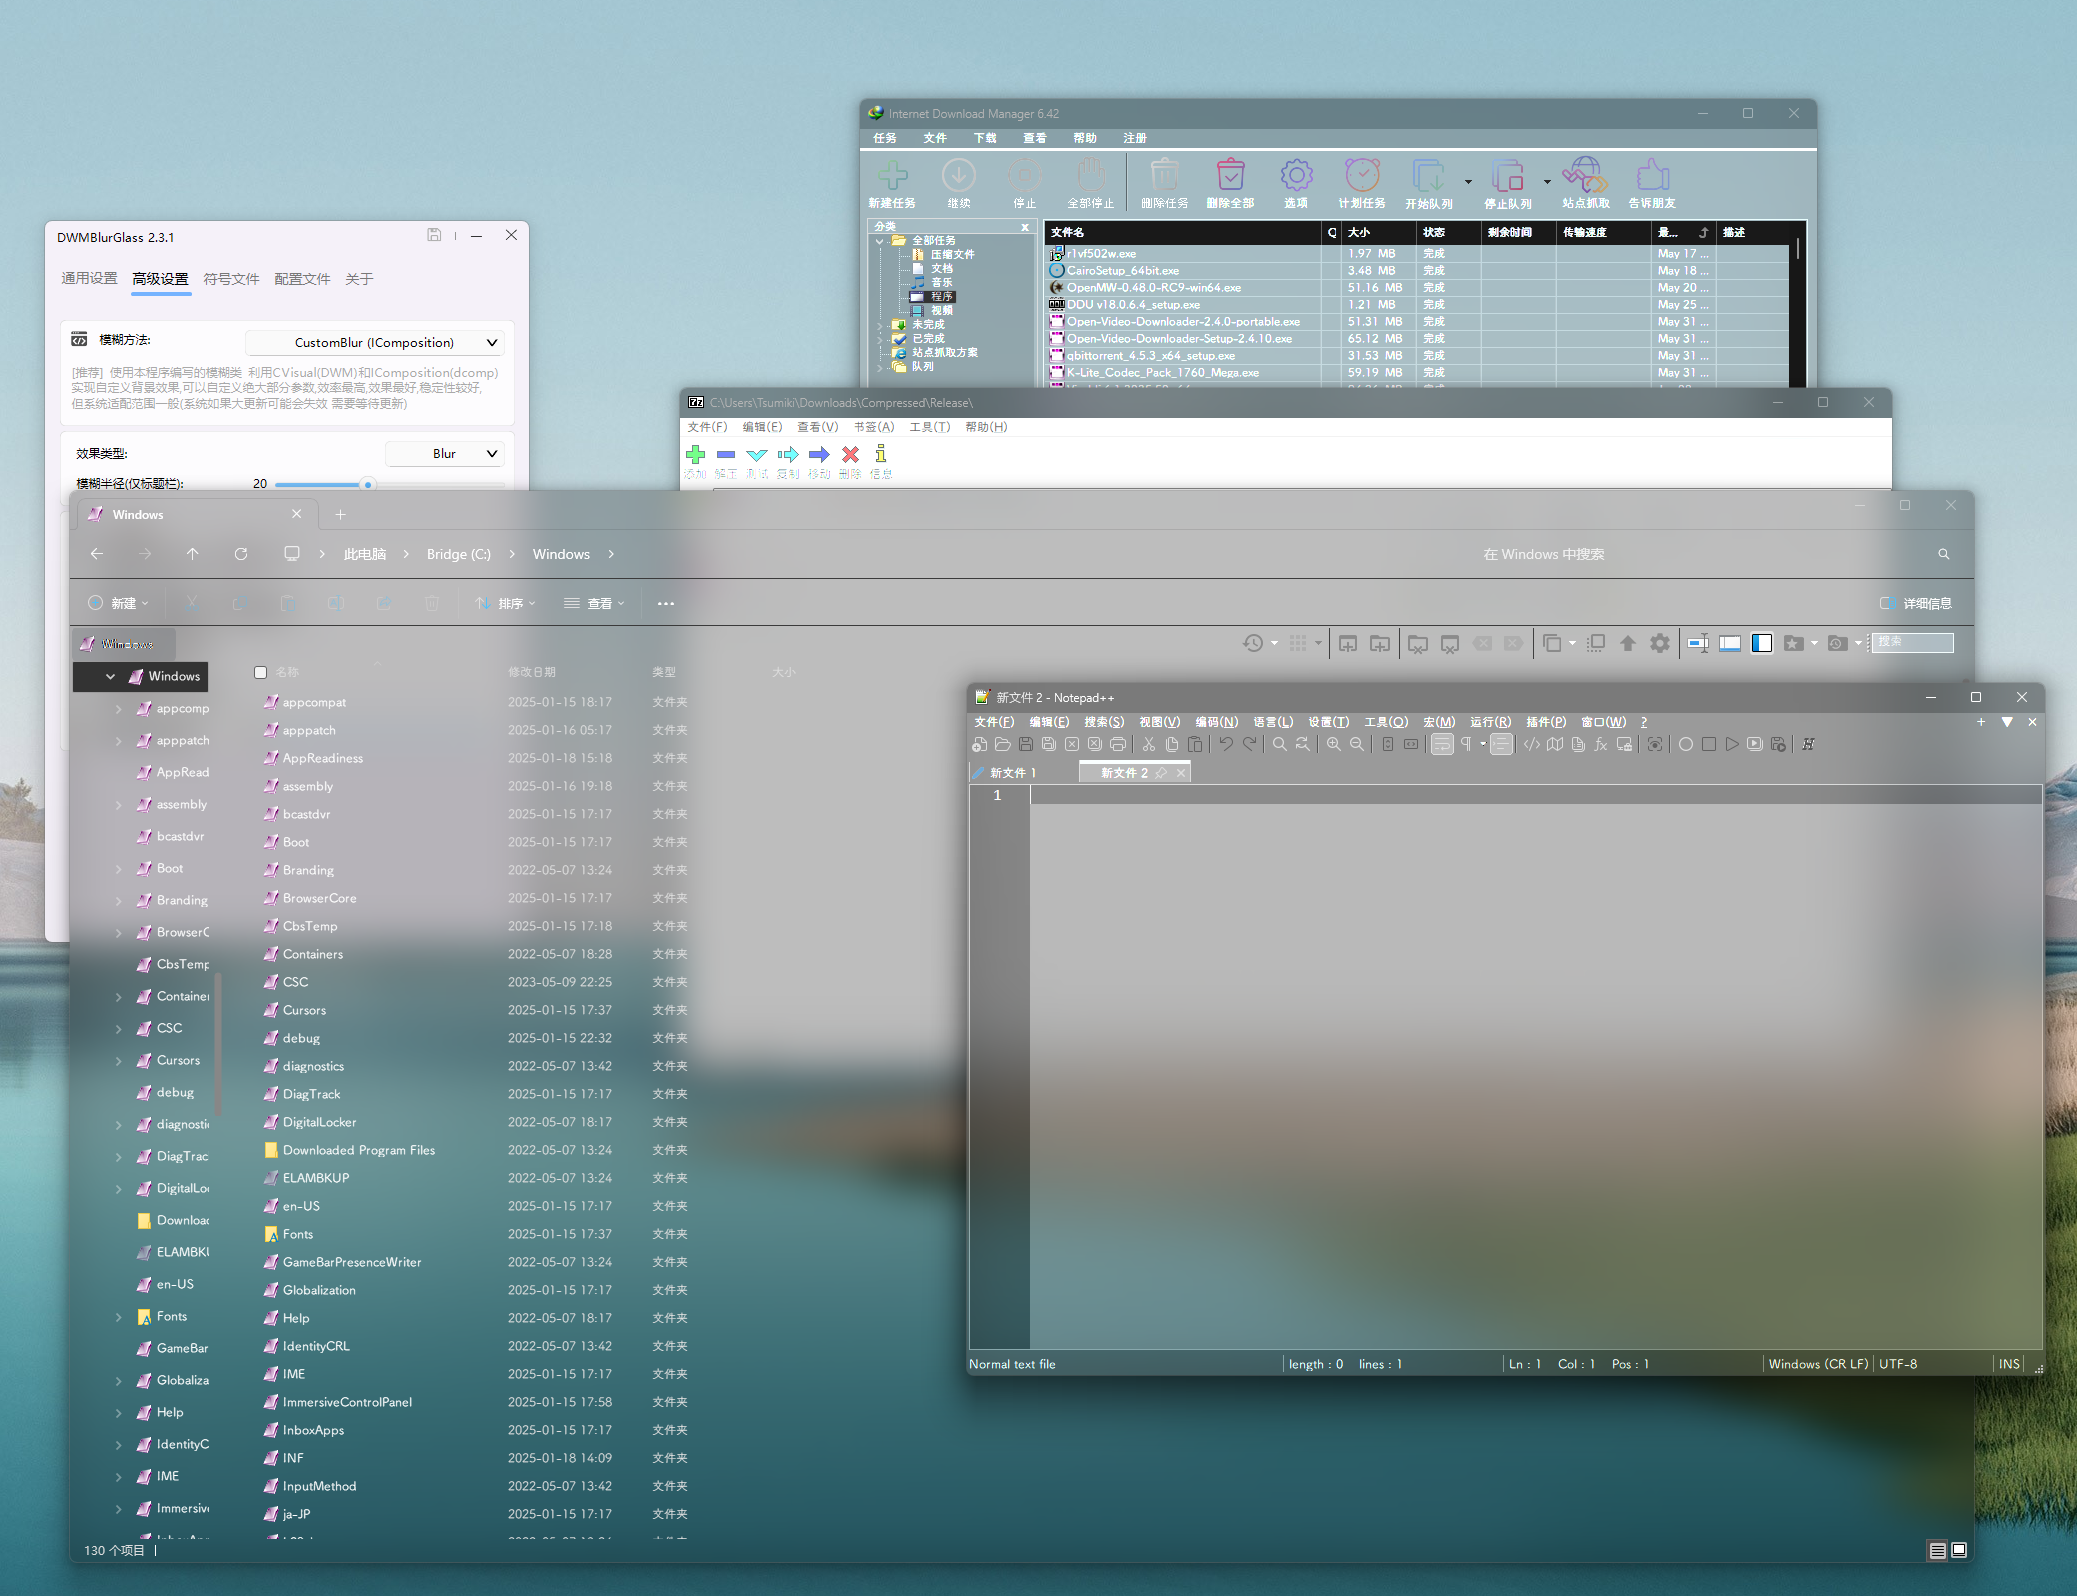Open 语言(L) menu in Notepad++
This screenshot has height=1596, width=2077.
click(x=1272, y=722)
